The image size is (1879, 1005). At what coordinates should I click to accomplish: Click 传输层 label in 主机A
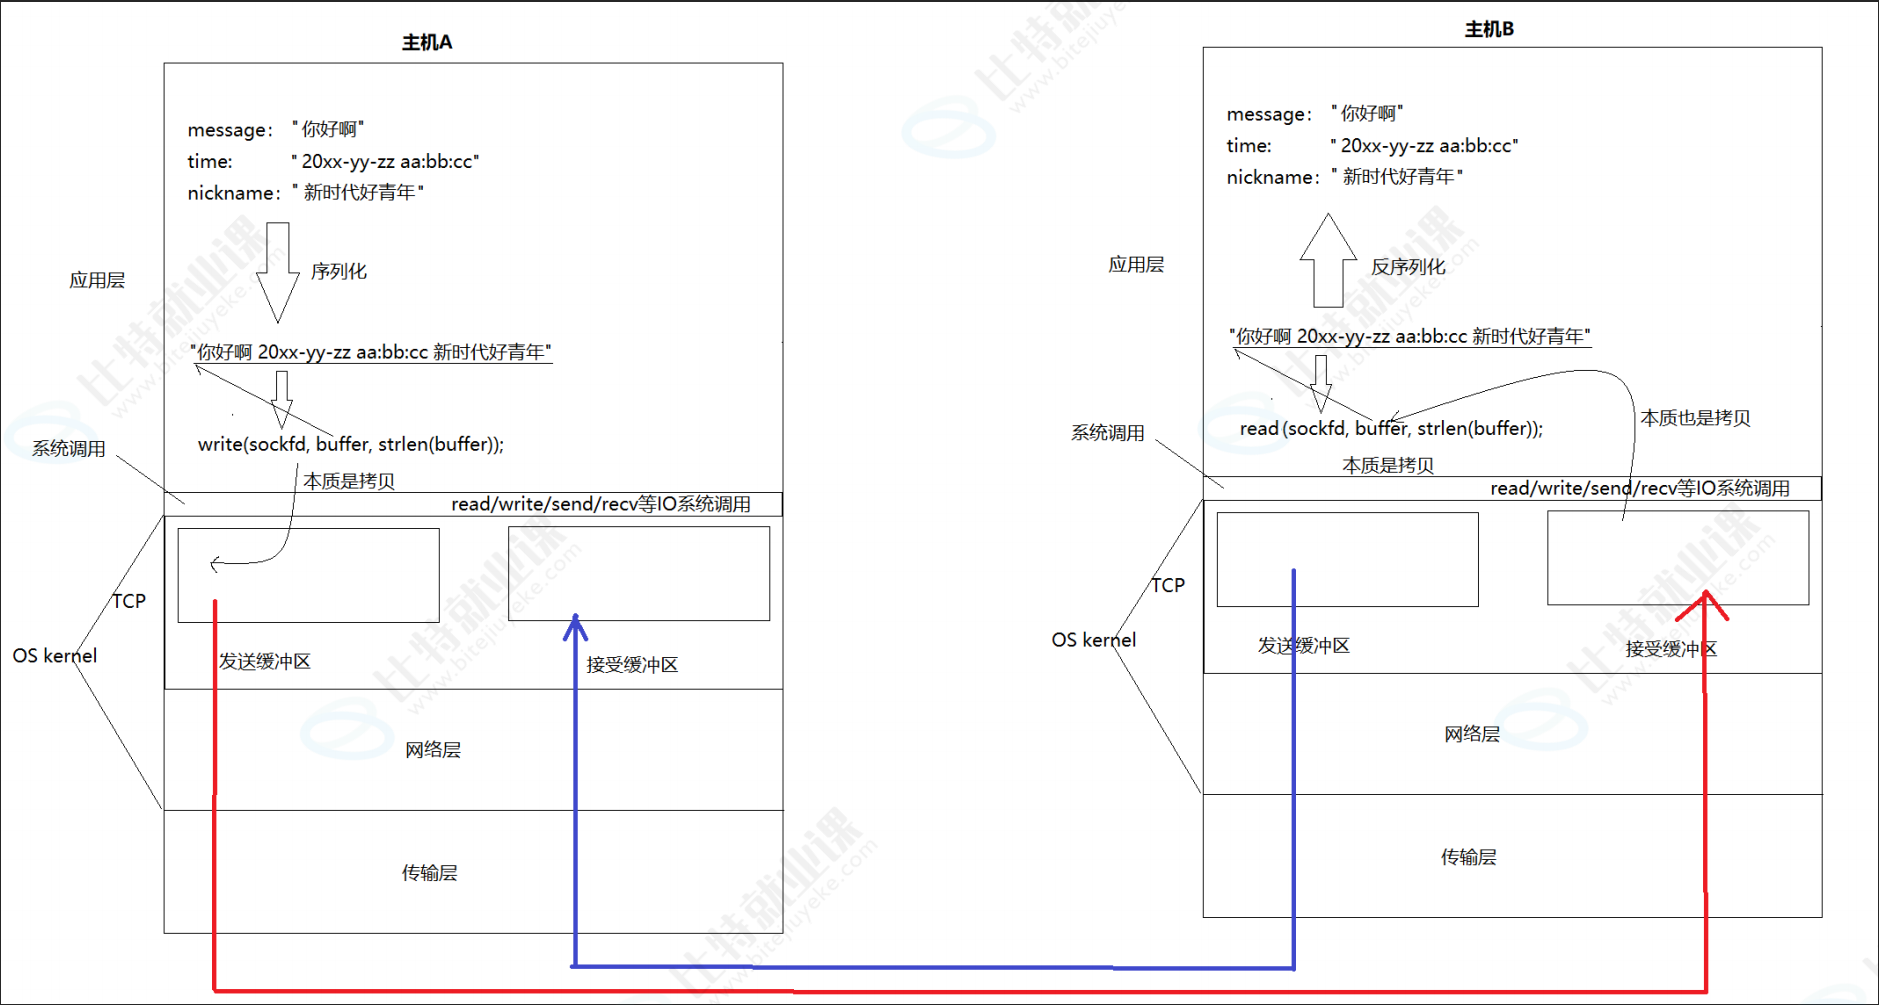[430, 873]
